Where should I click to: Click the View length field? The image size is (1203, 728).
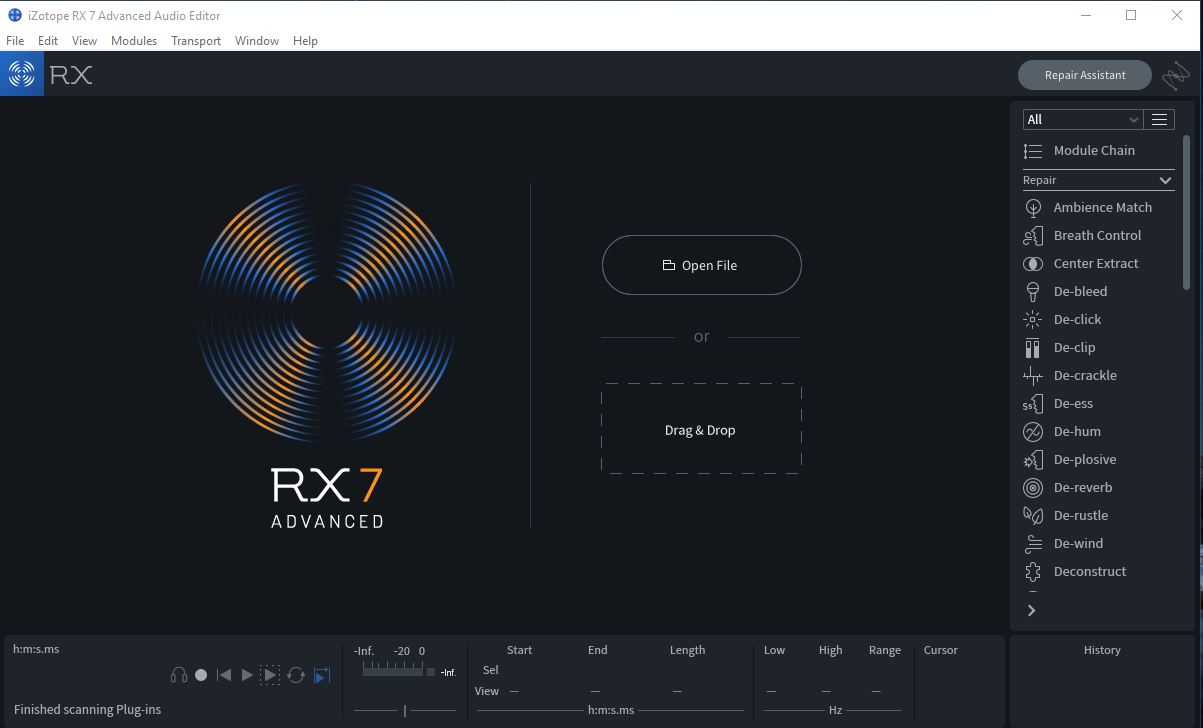(x=677, y=691)
